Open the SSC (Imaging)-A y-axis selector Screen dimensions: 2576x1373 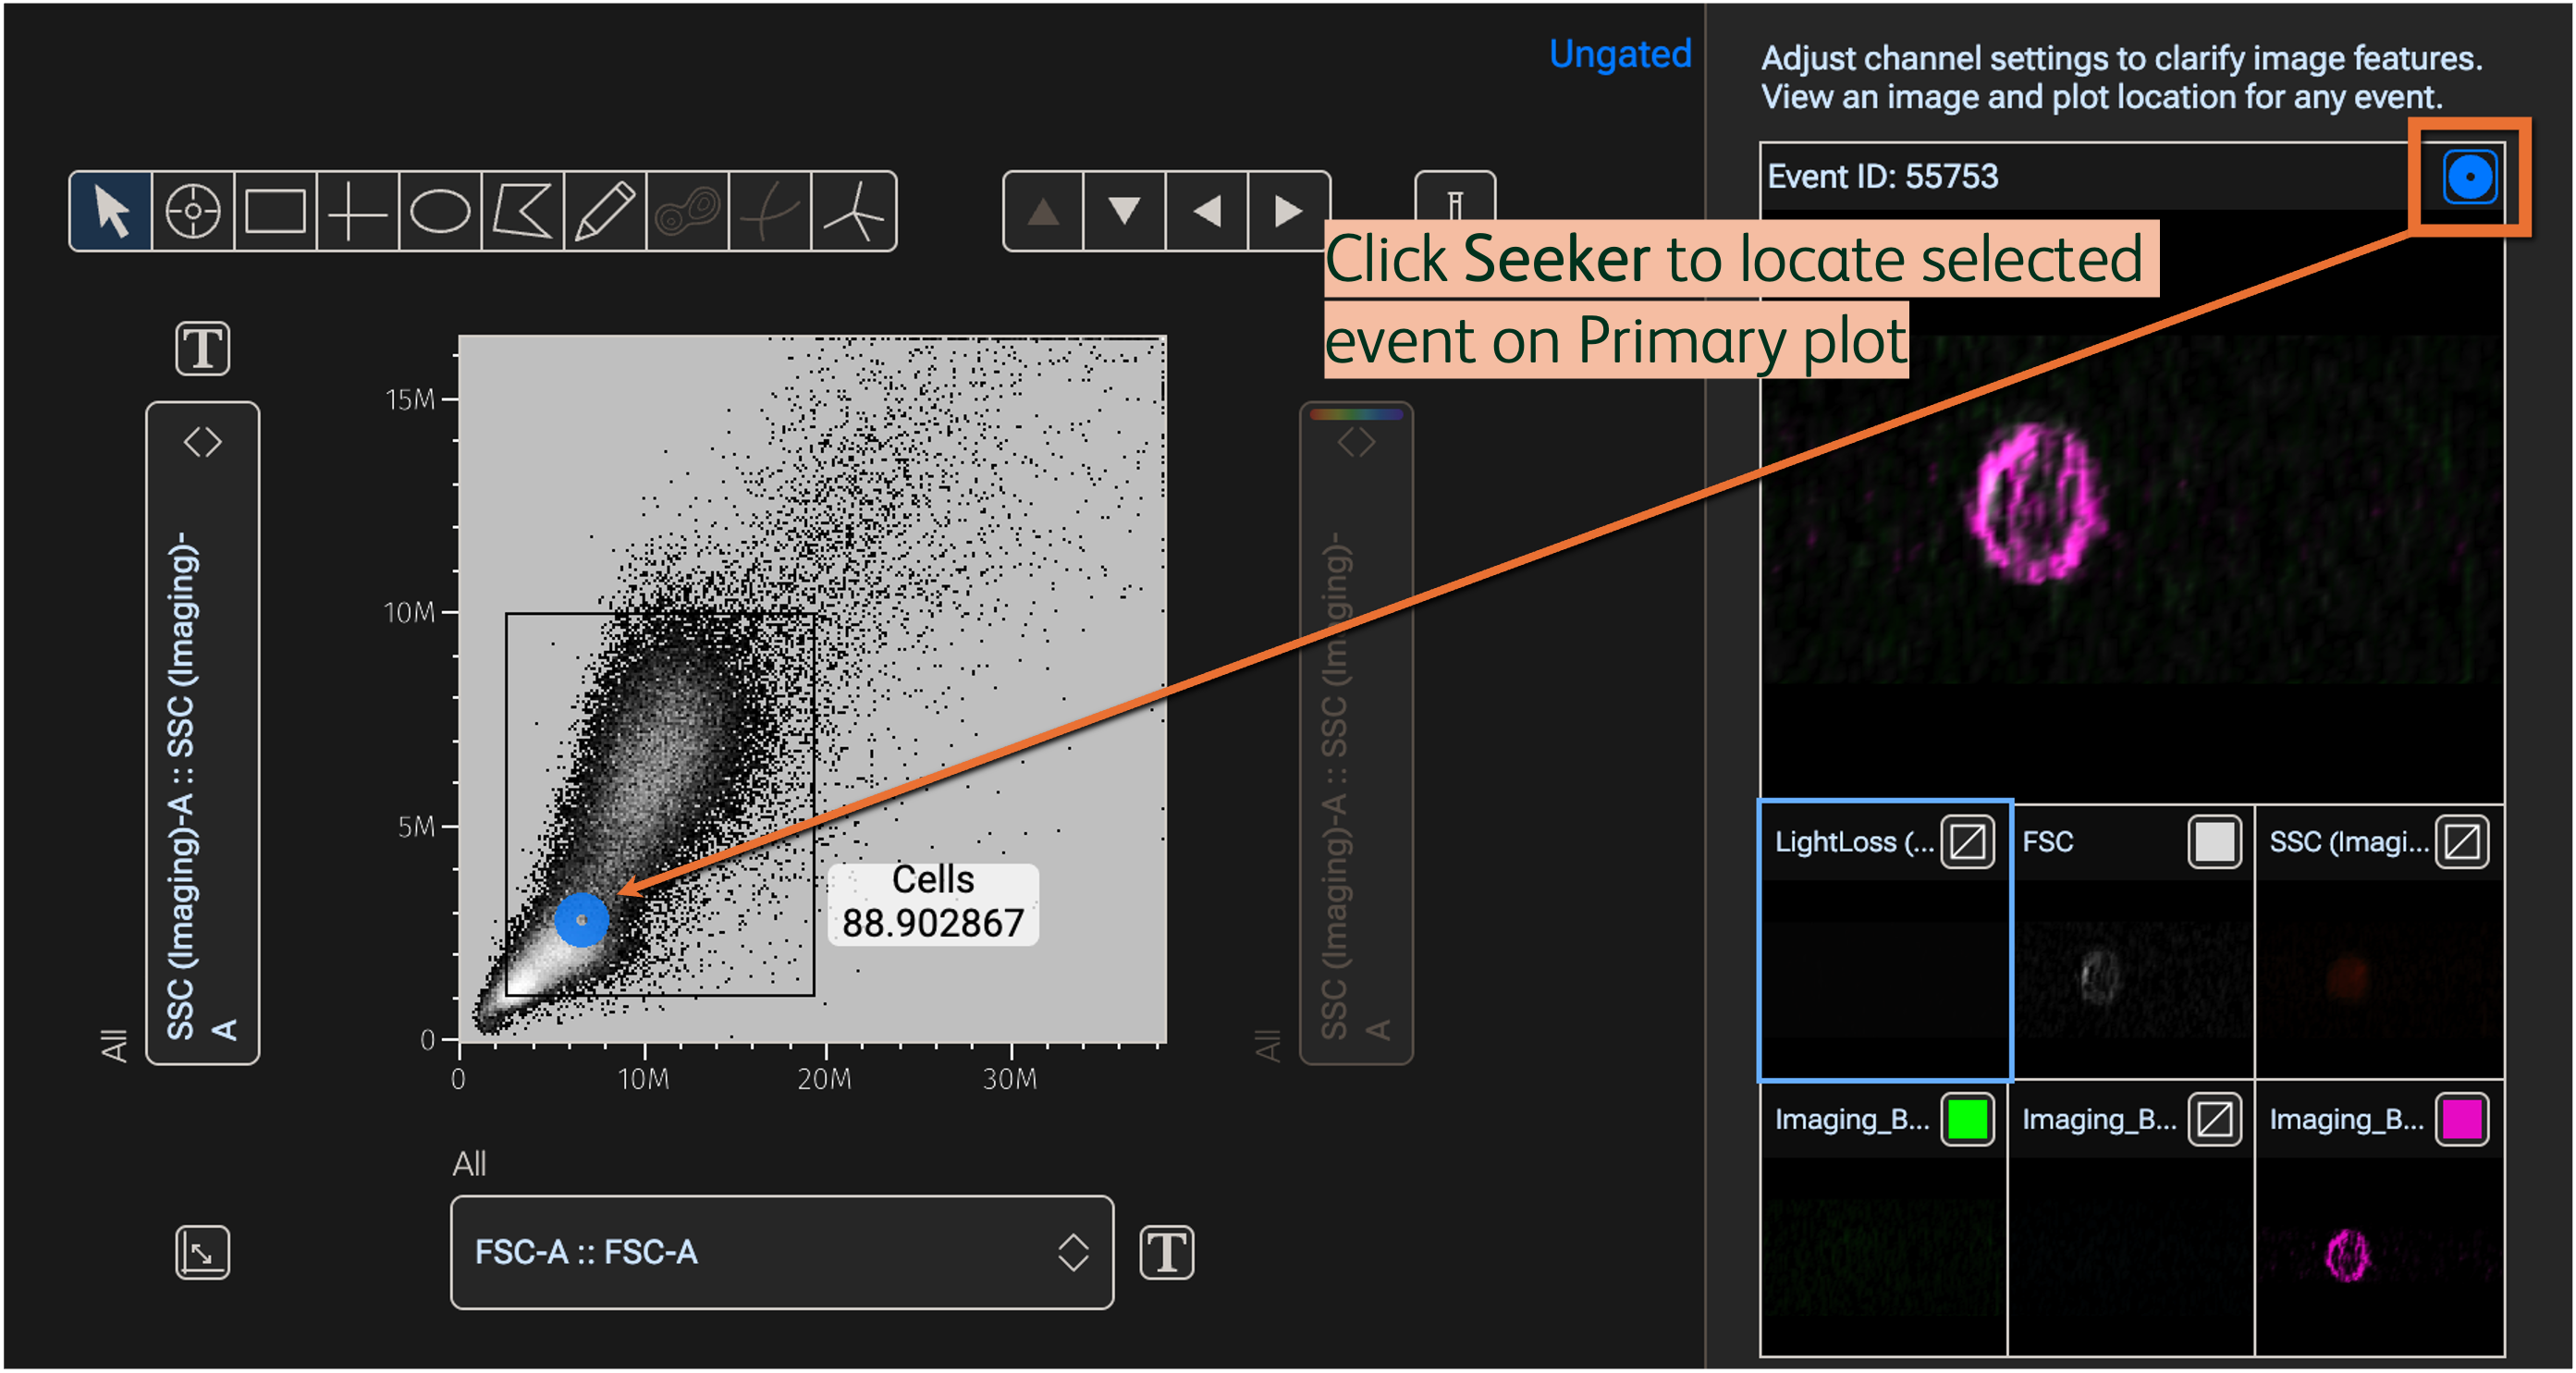tap(202, 732)
